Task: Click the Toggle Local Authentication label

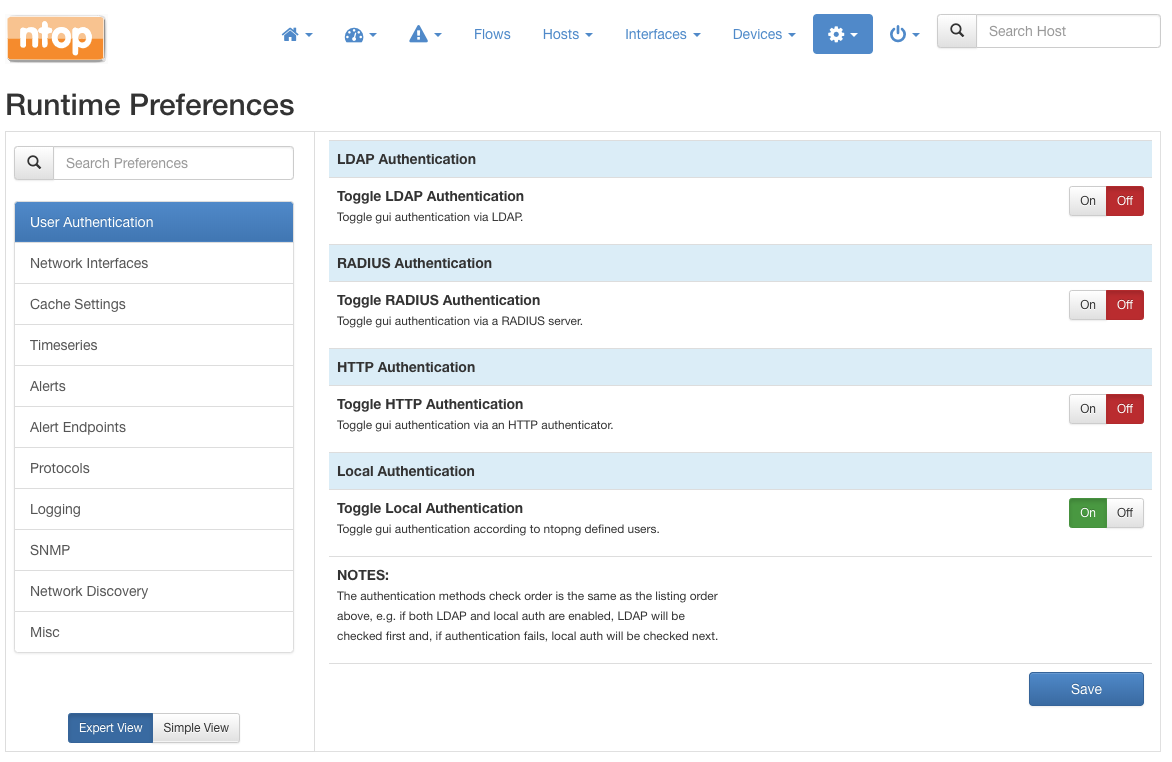Action: pyautogui.click(x=430, y=508)
